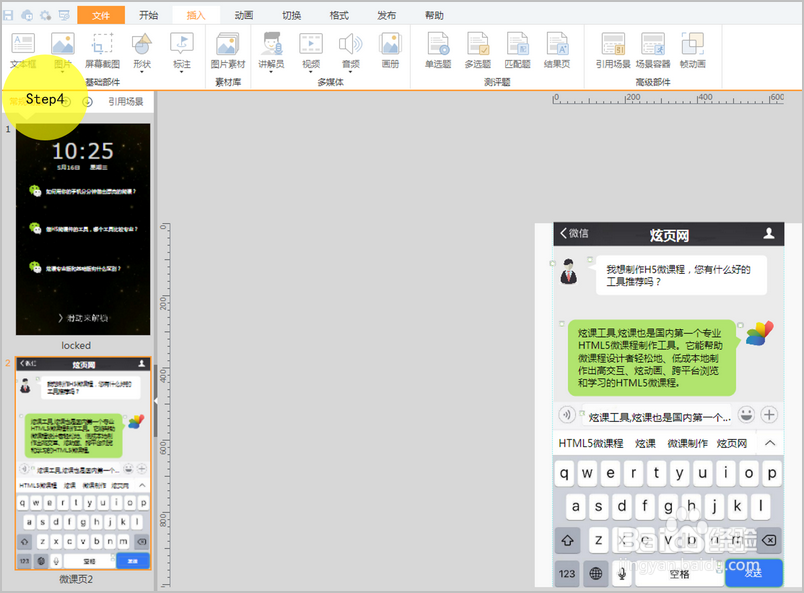
Task: Insert 音频 audio
Action: coord(351,50)
